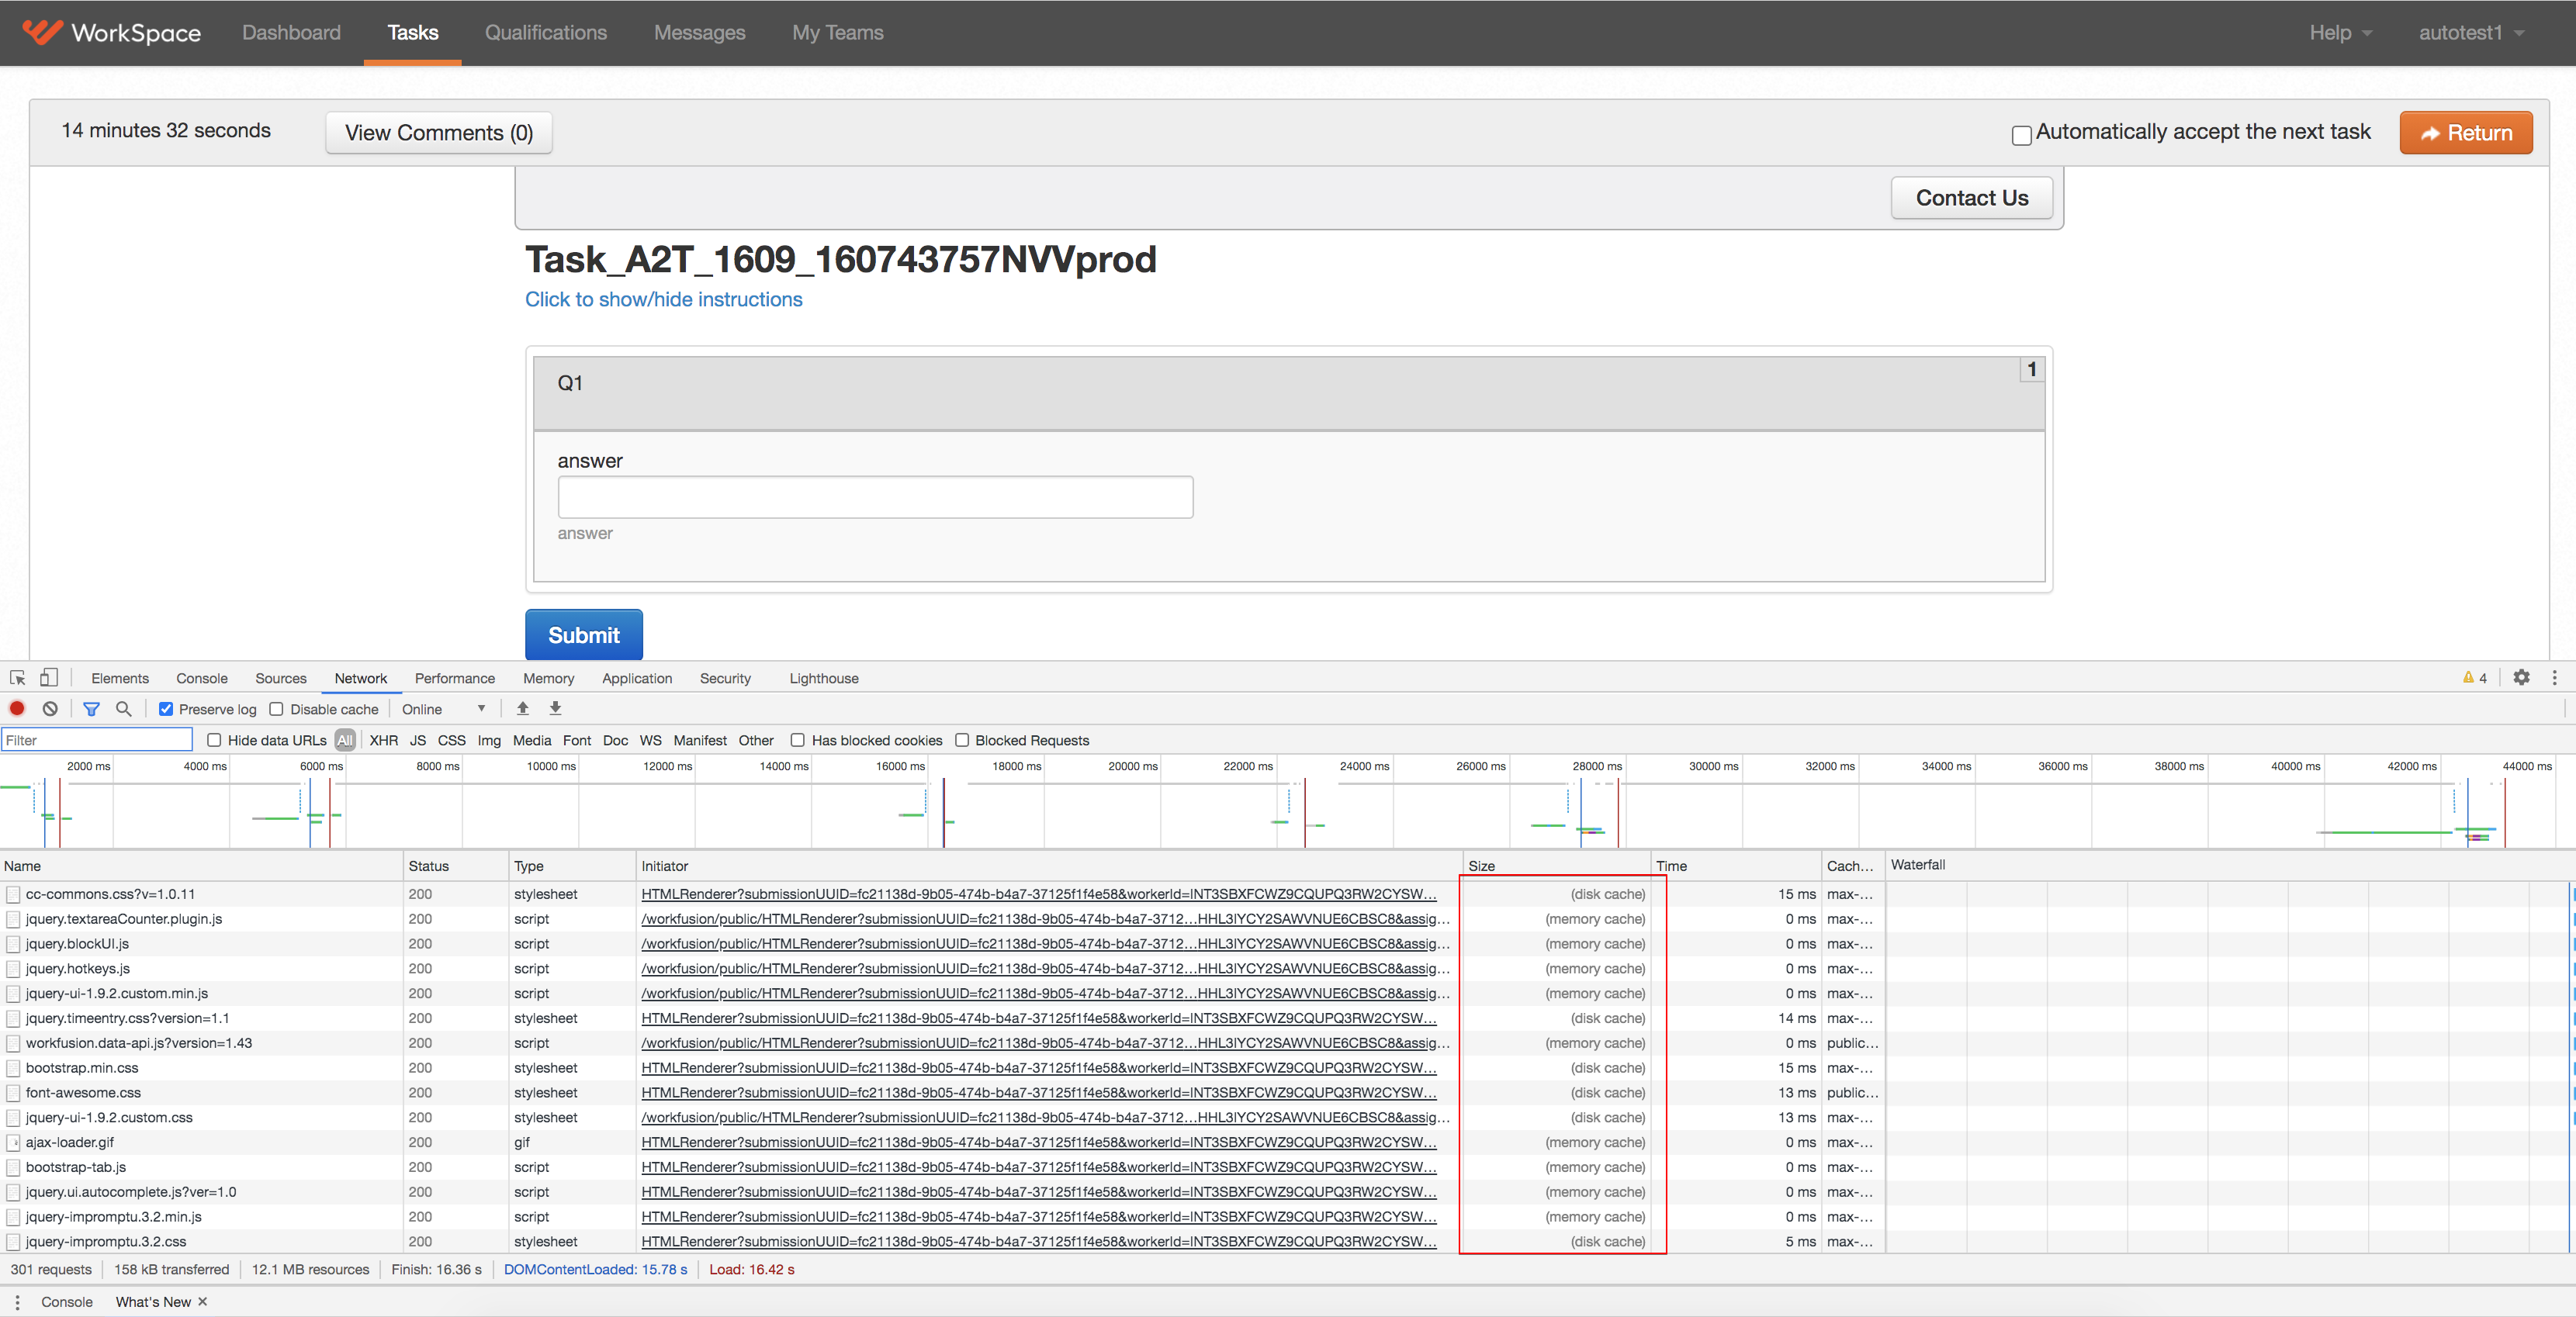
Task: Switch to the Elements tab
Action: [119, 678]
